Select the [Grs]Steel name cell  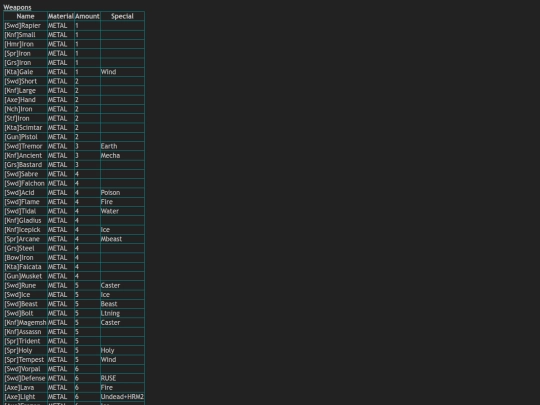click(25, 249)
